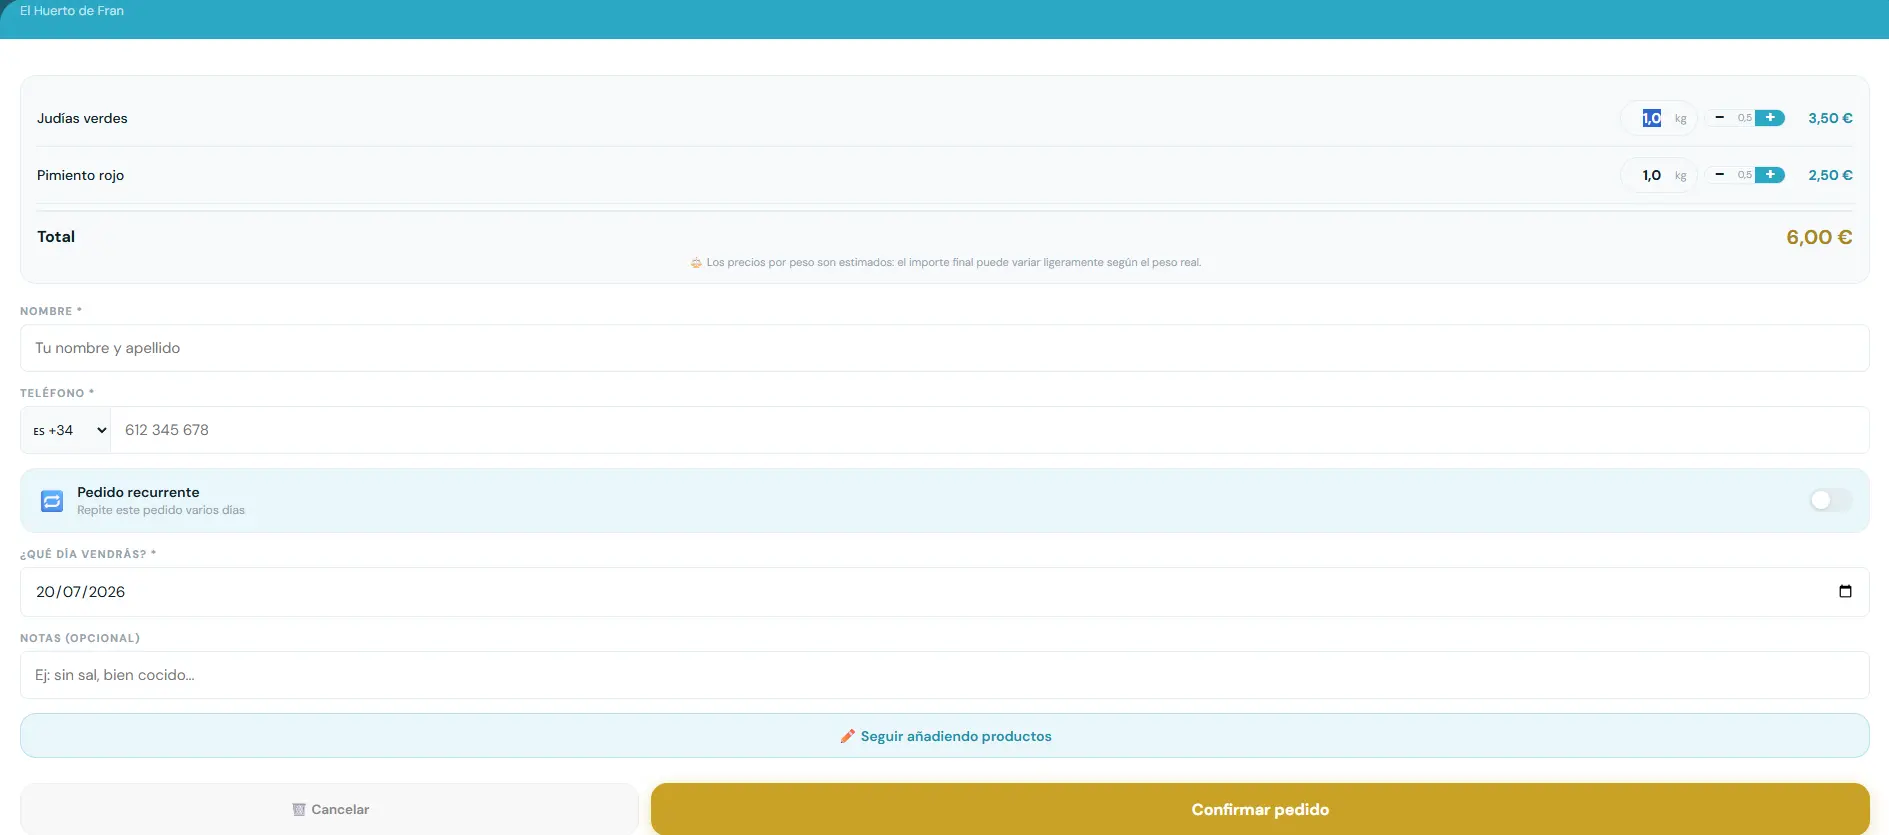Screen dimensions: 1889x835
Task: Click the trash icon next to Cancelar
Action: tap(298, 810)
